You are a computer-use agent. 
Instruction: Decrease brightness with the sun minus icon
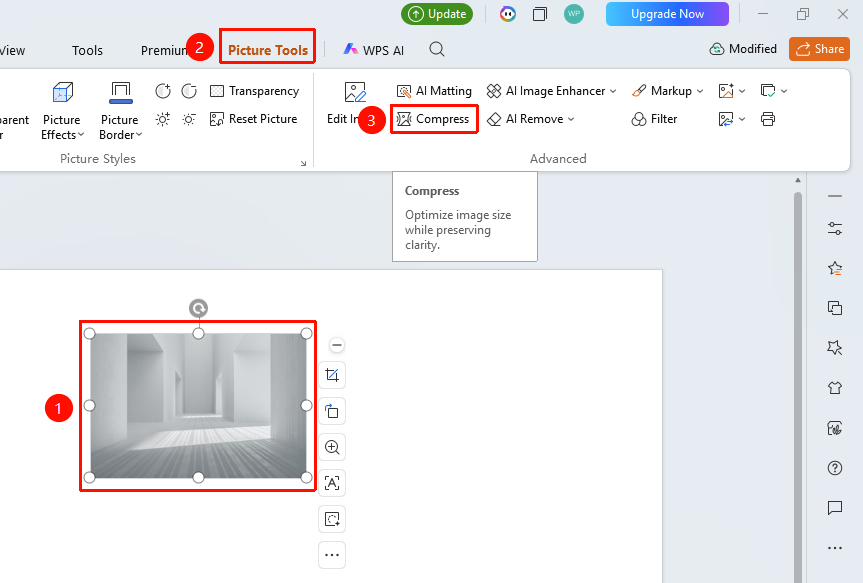click(189, 119)
